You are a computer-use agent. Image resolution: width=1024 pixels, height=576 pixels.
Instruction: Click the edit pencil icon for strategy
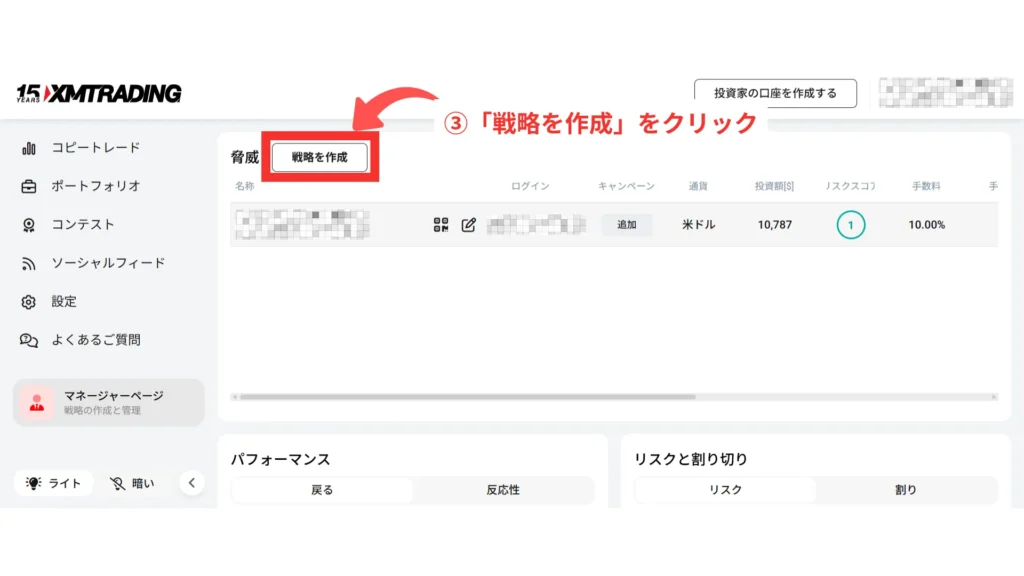[x=468, y=225]
